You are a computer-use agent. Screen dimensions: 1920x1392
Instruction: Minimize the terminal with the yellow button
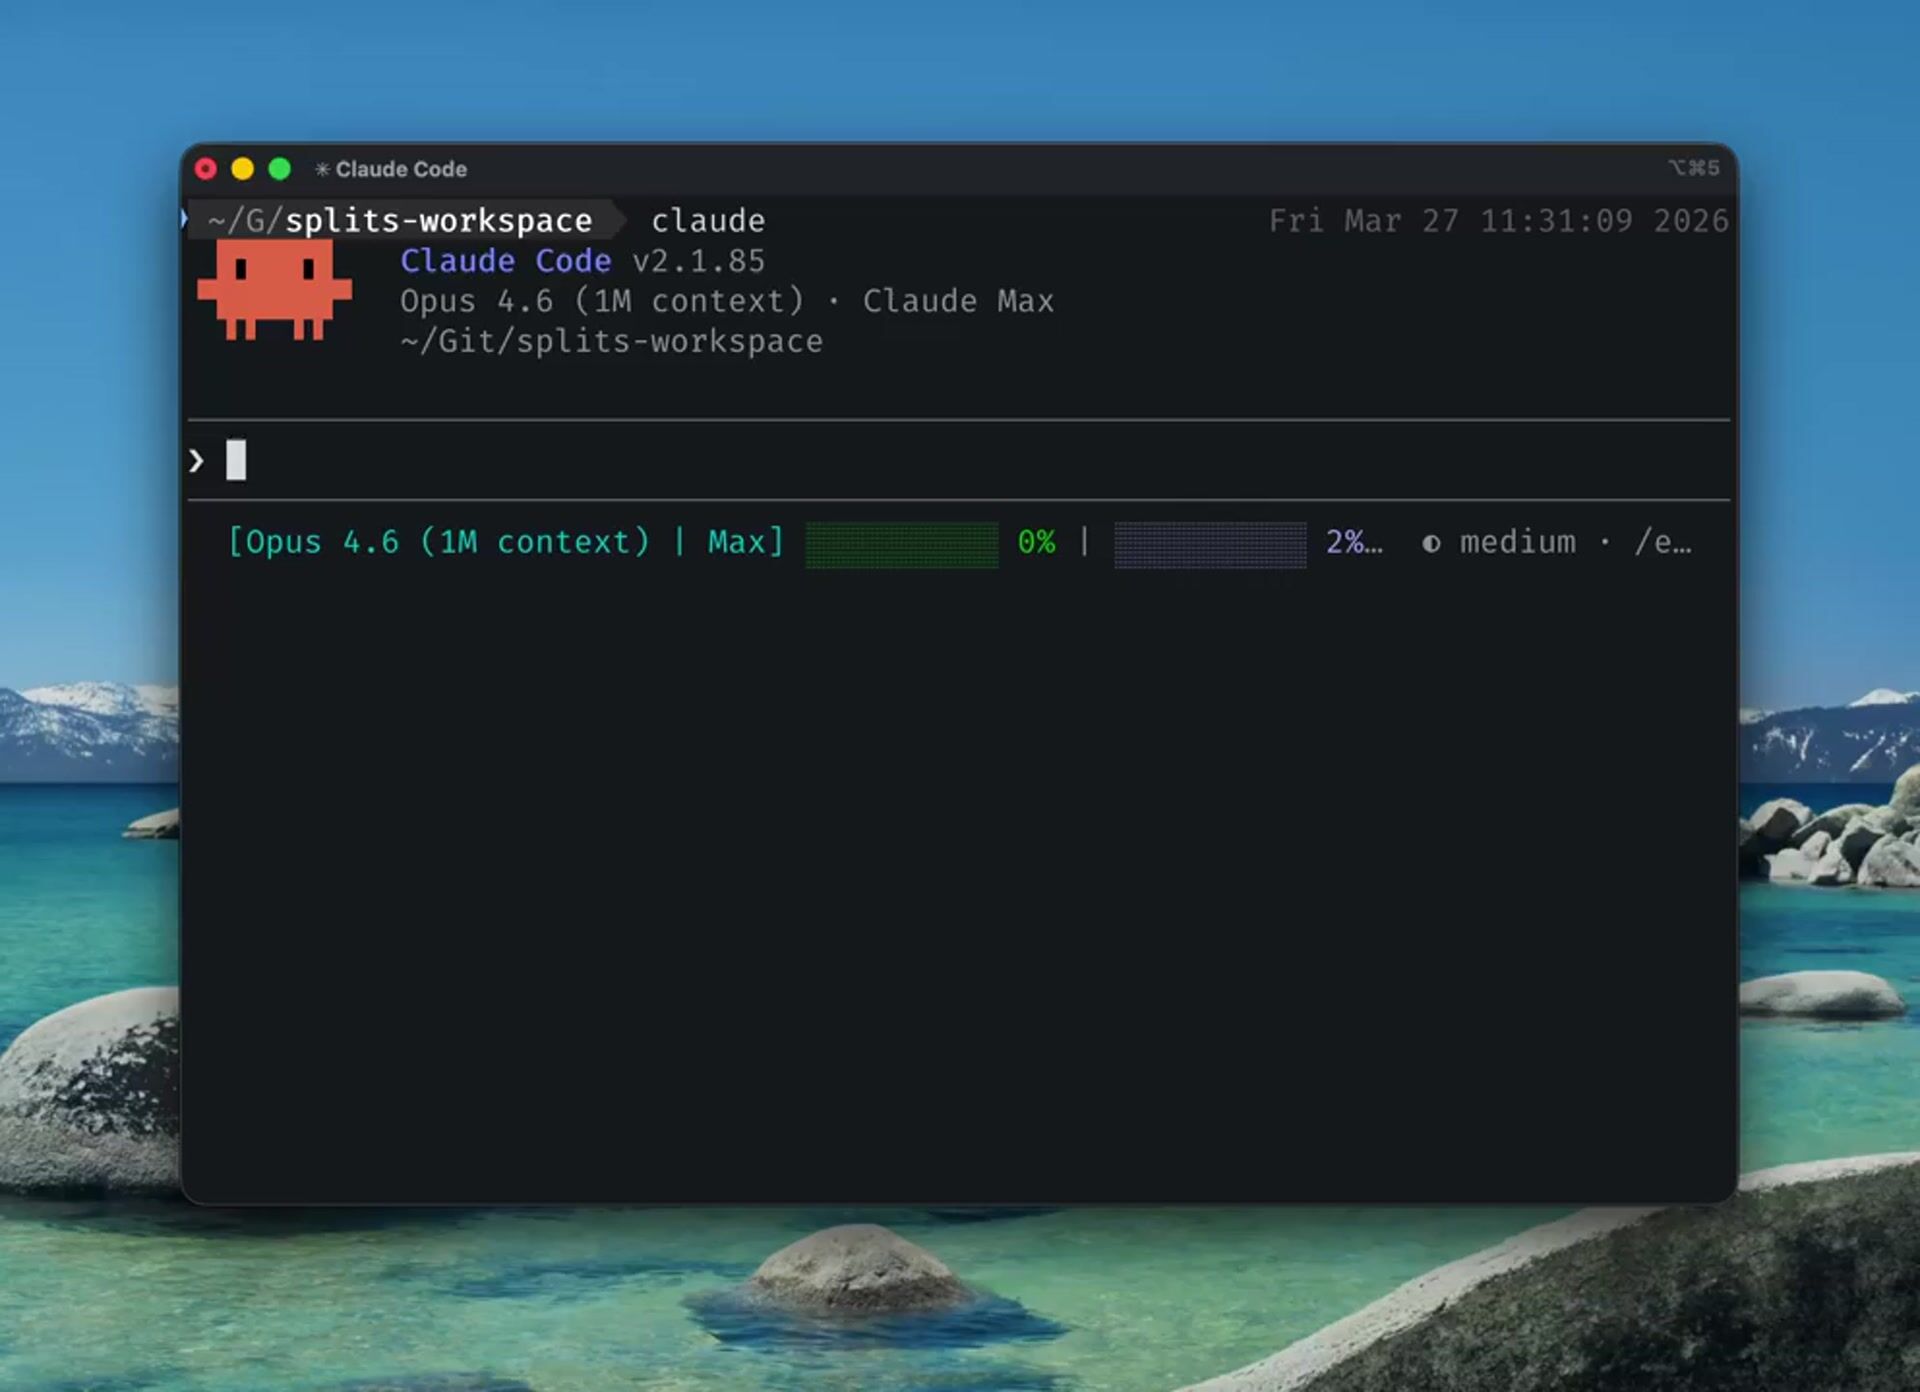click(243, 169)
